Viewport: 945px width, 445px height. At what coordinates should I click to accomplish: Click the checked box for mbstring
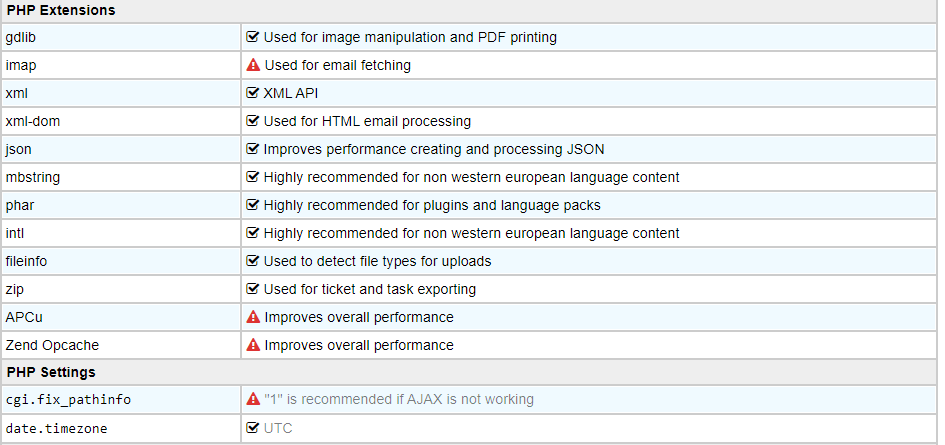click(253, 177)
